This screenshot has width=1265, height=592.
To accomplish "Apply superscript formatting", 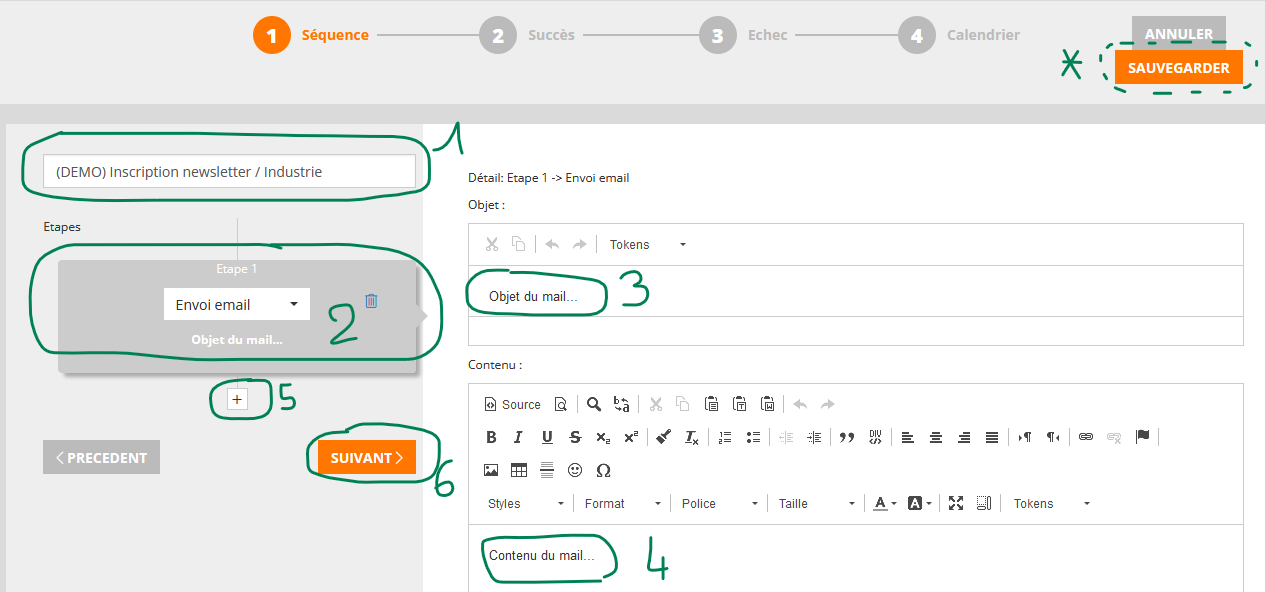I will pyautogui.click(x=631, y=437).
